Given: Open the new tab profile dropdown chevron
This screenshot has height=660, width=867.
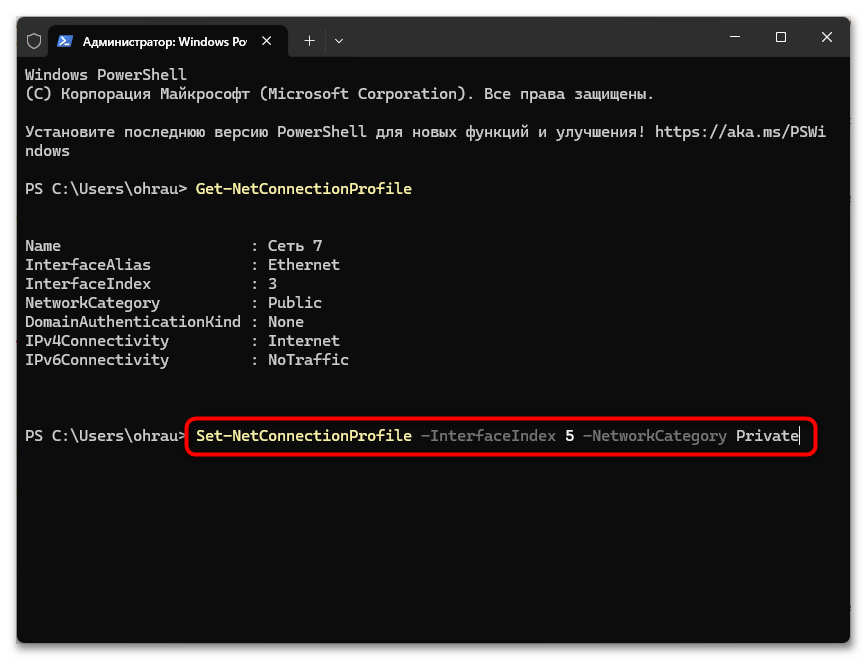Looking at the screenshot, I should click(339, 41).
